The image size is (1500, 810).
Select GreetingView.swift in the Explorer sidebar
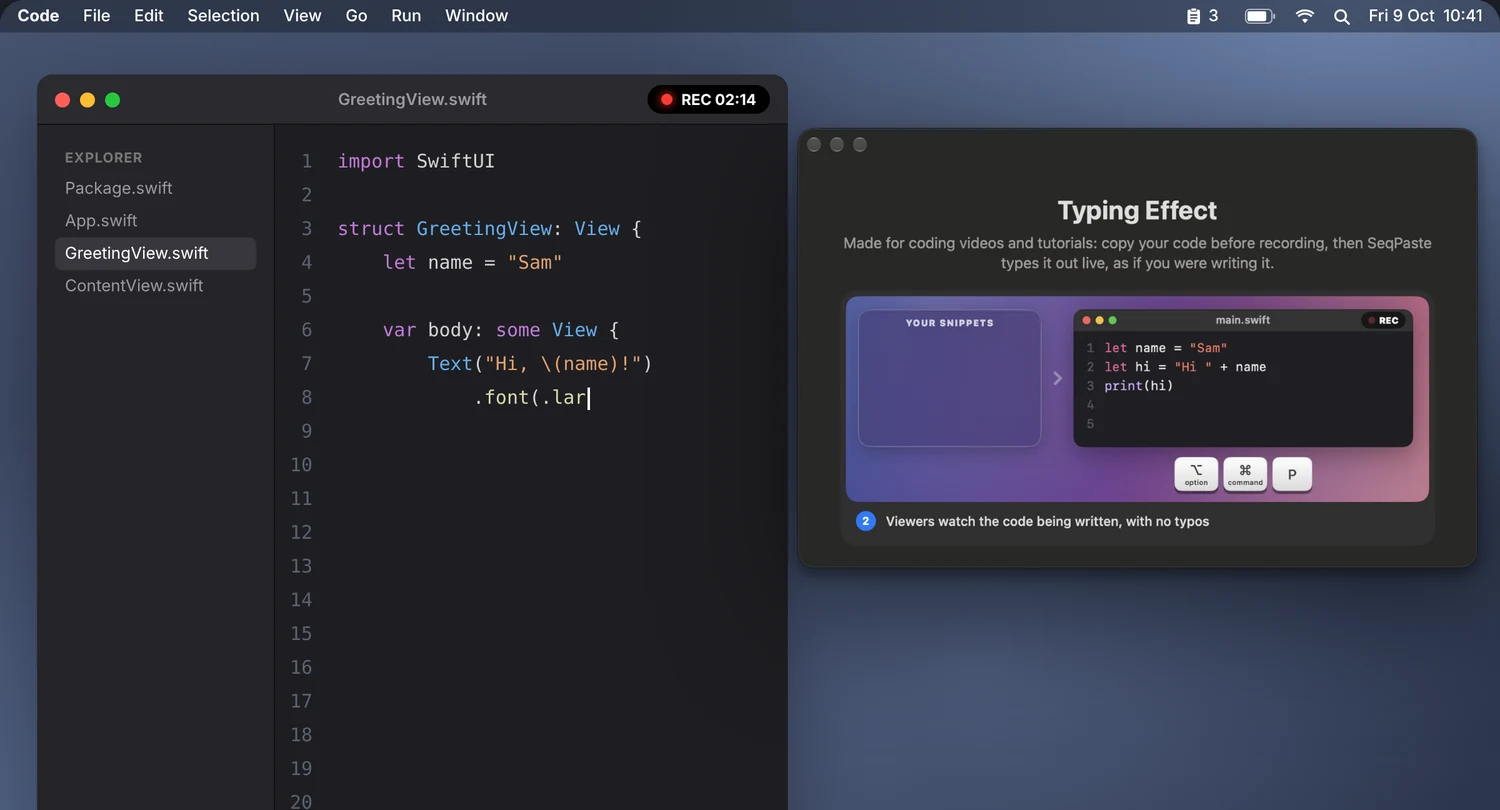click(x=156, y=253)
